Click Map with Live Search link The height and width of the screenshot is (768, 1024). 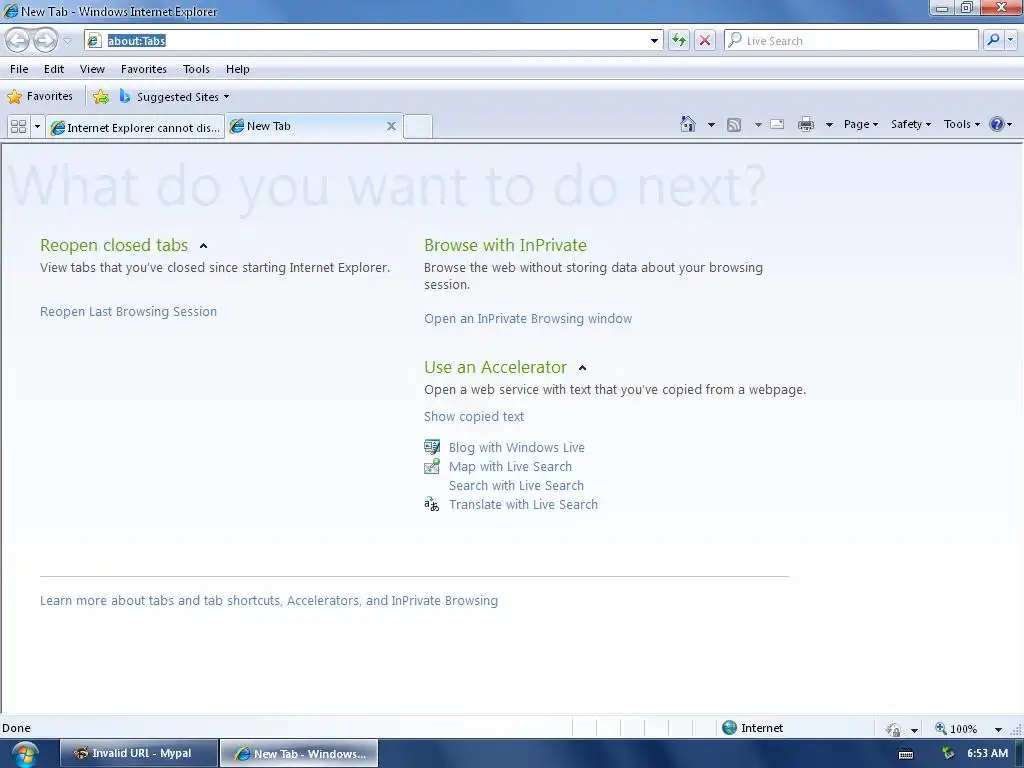tap(510, 466)
